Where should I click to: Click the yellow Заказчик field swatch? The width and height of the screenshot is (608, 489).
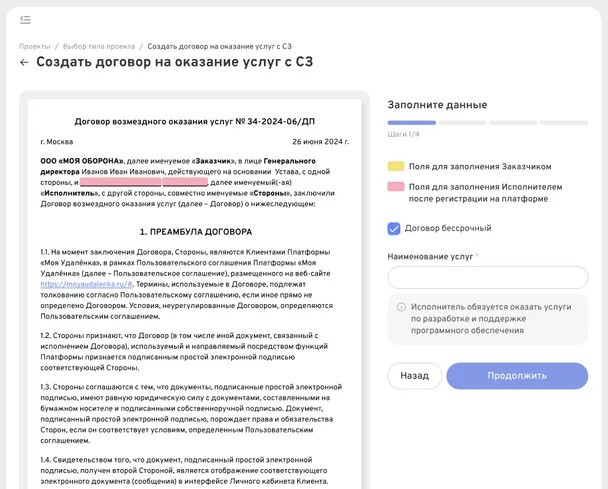point(396,166)
